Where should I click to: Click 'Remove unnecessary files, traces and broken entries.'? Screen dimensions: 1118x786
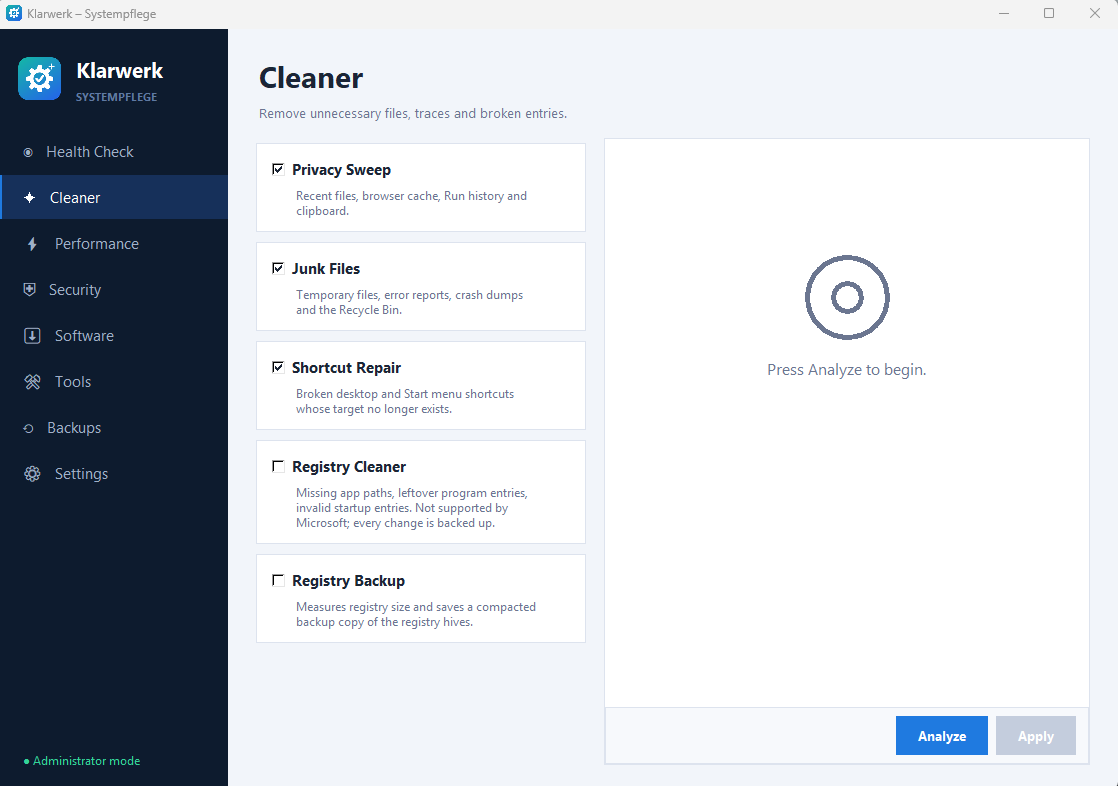click(x=413, y=113)
